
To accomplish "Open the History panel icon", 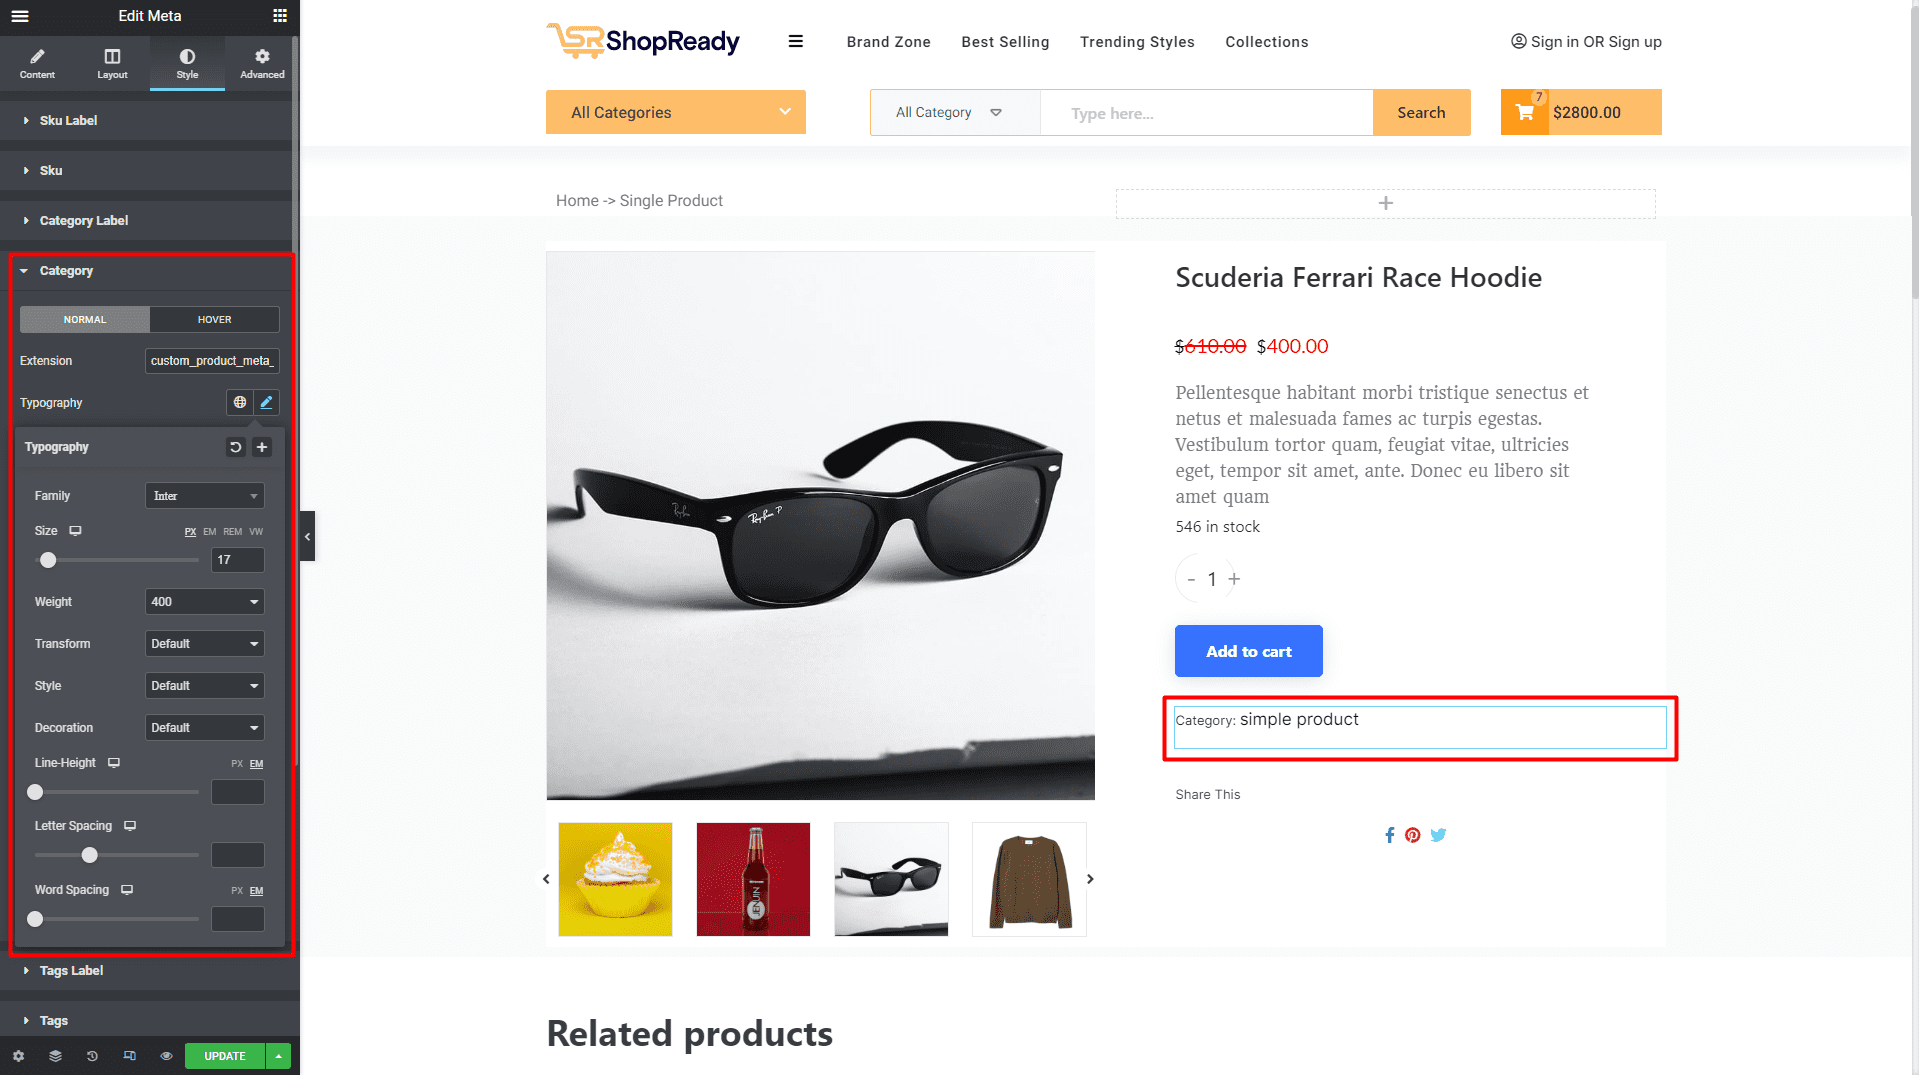I will pyautogui.click(x=92, y=1056).
